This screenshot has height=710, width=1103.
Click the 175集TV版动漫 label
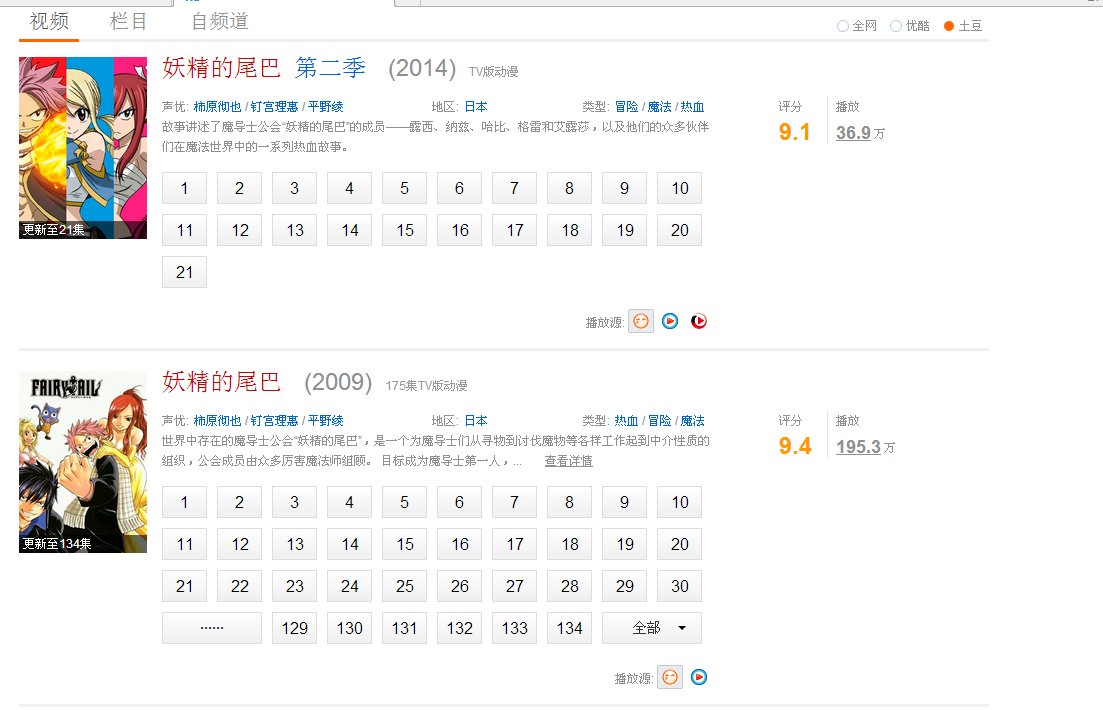tap(426, 386)
